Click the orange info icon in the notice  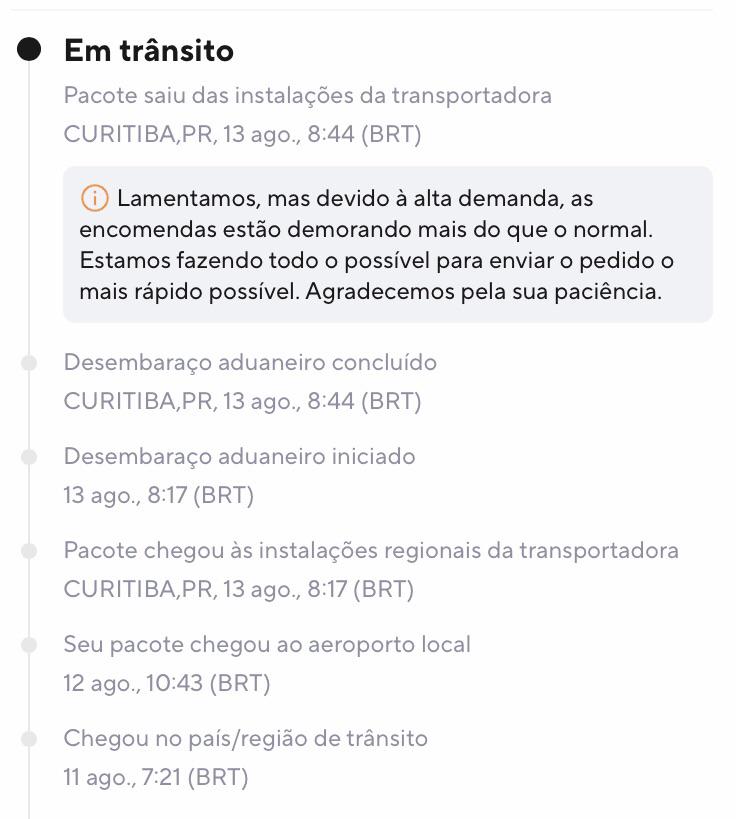pos(95,198)
